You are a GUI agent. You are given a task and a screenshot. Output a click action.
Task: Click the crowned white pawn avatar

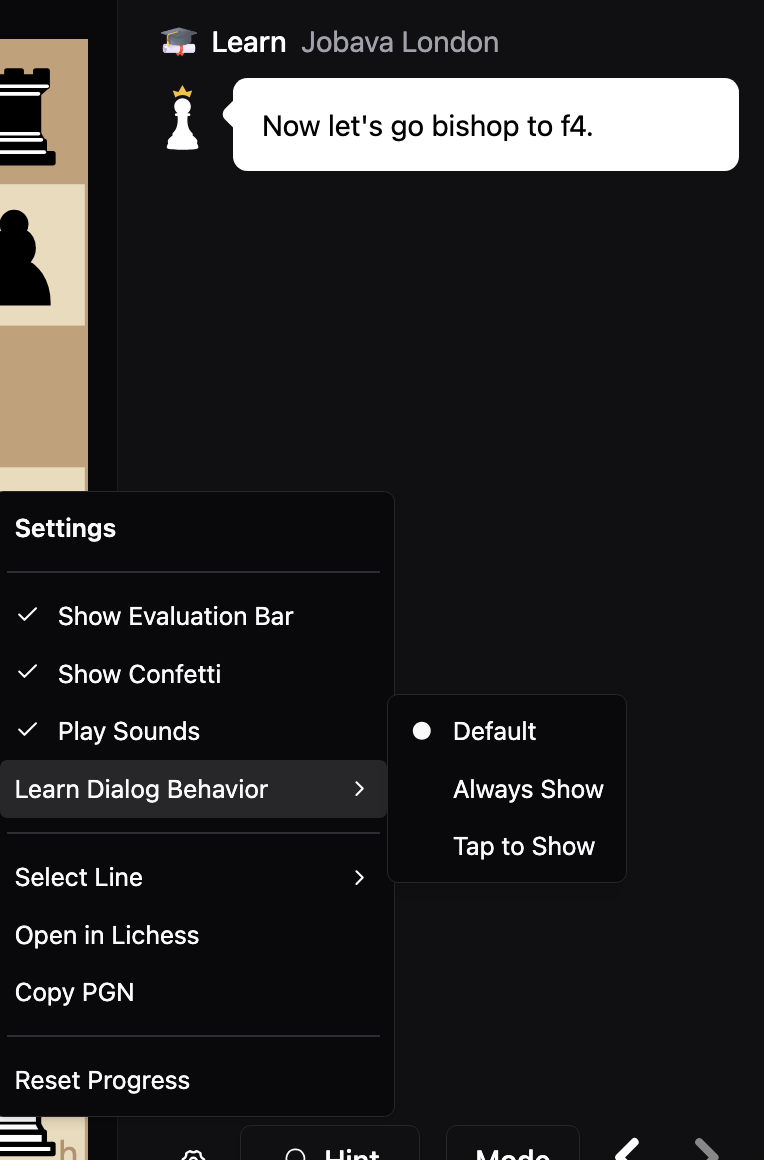(x=183, y=118)
